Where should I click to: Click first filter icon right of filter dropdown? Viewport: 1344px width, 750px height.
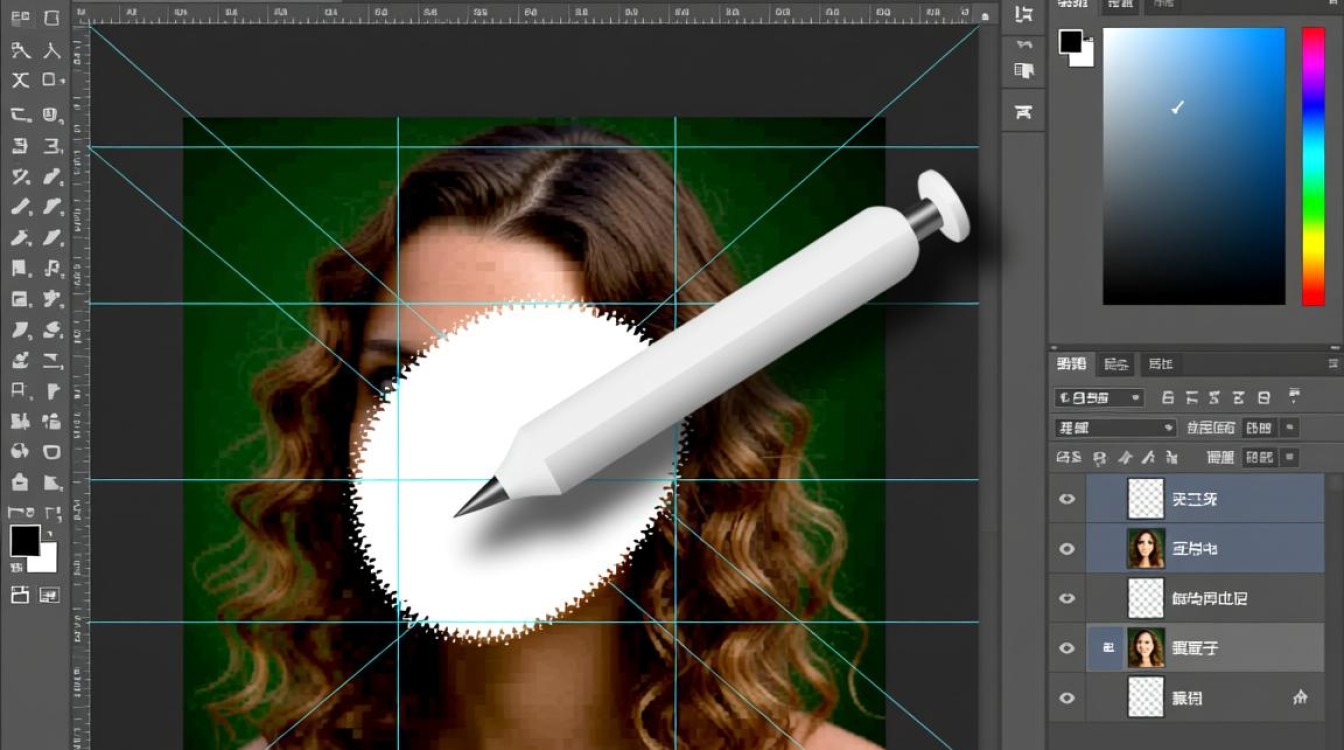1167,398
